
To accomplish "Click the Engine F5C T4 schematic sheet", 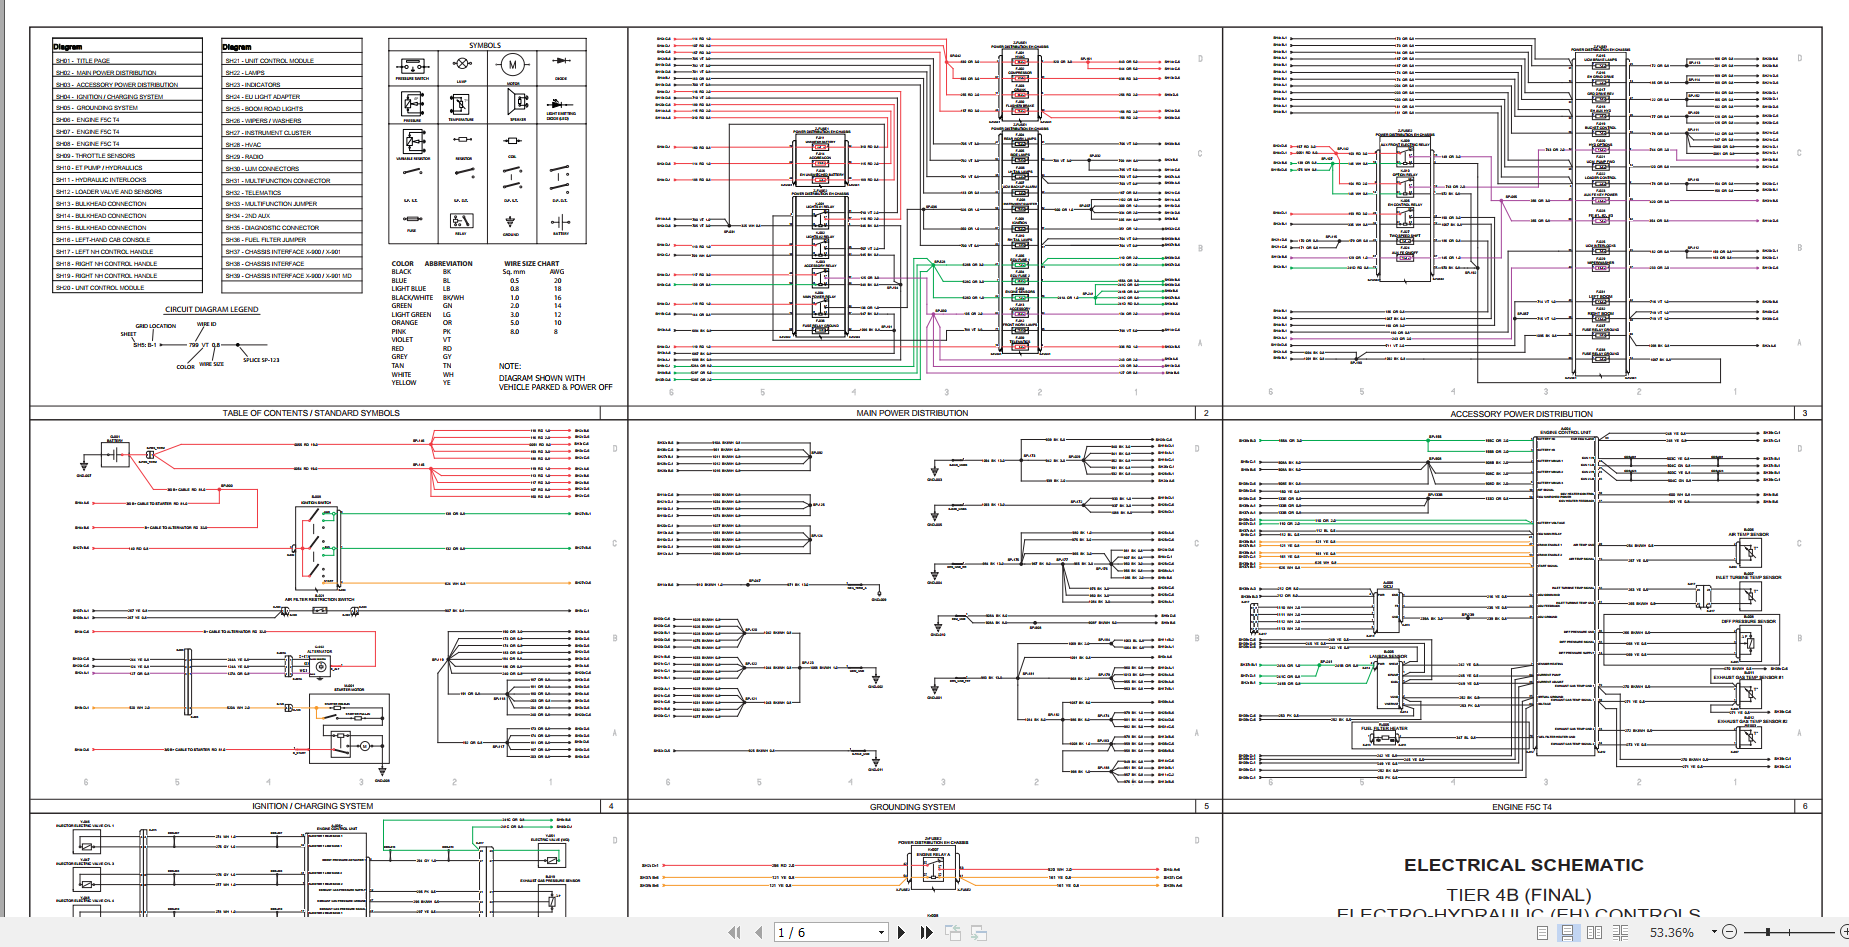I will pyautogui.click(x=1520, y=610).
